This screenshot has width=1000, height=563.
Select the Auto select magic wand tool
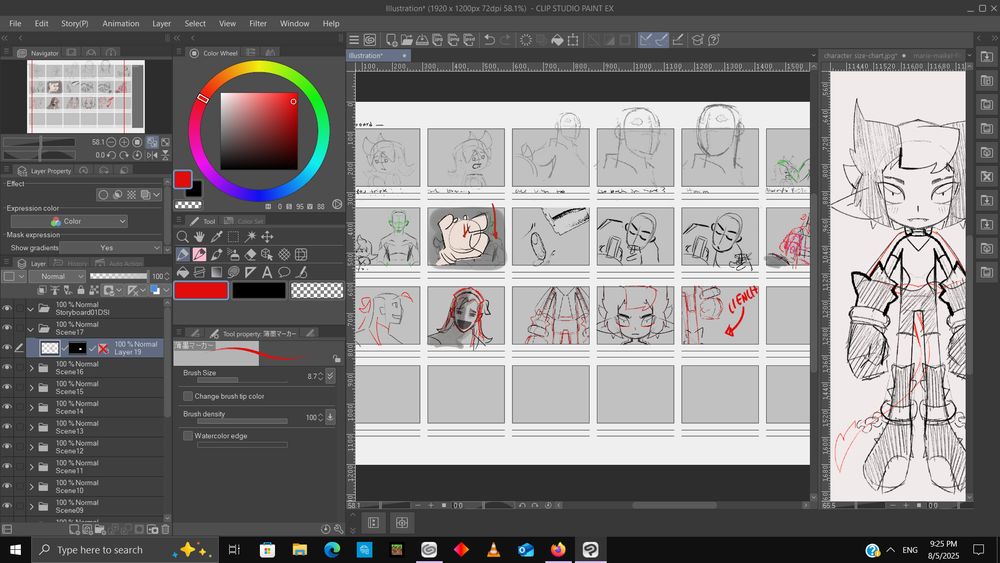click(x=250, y=237)
